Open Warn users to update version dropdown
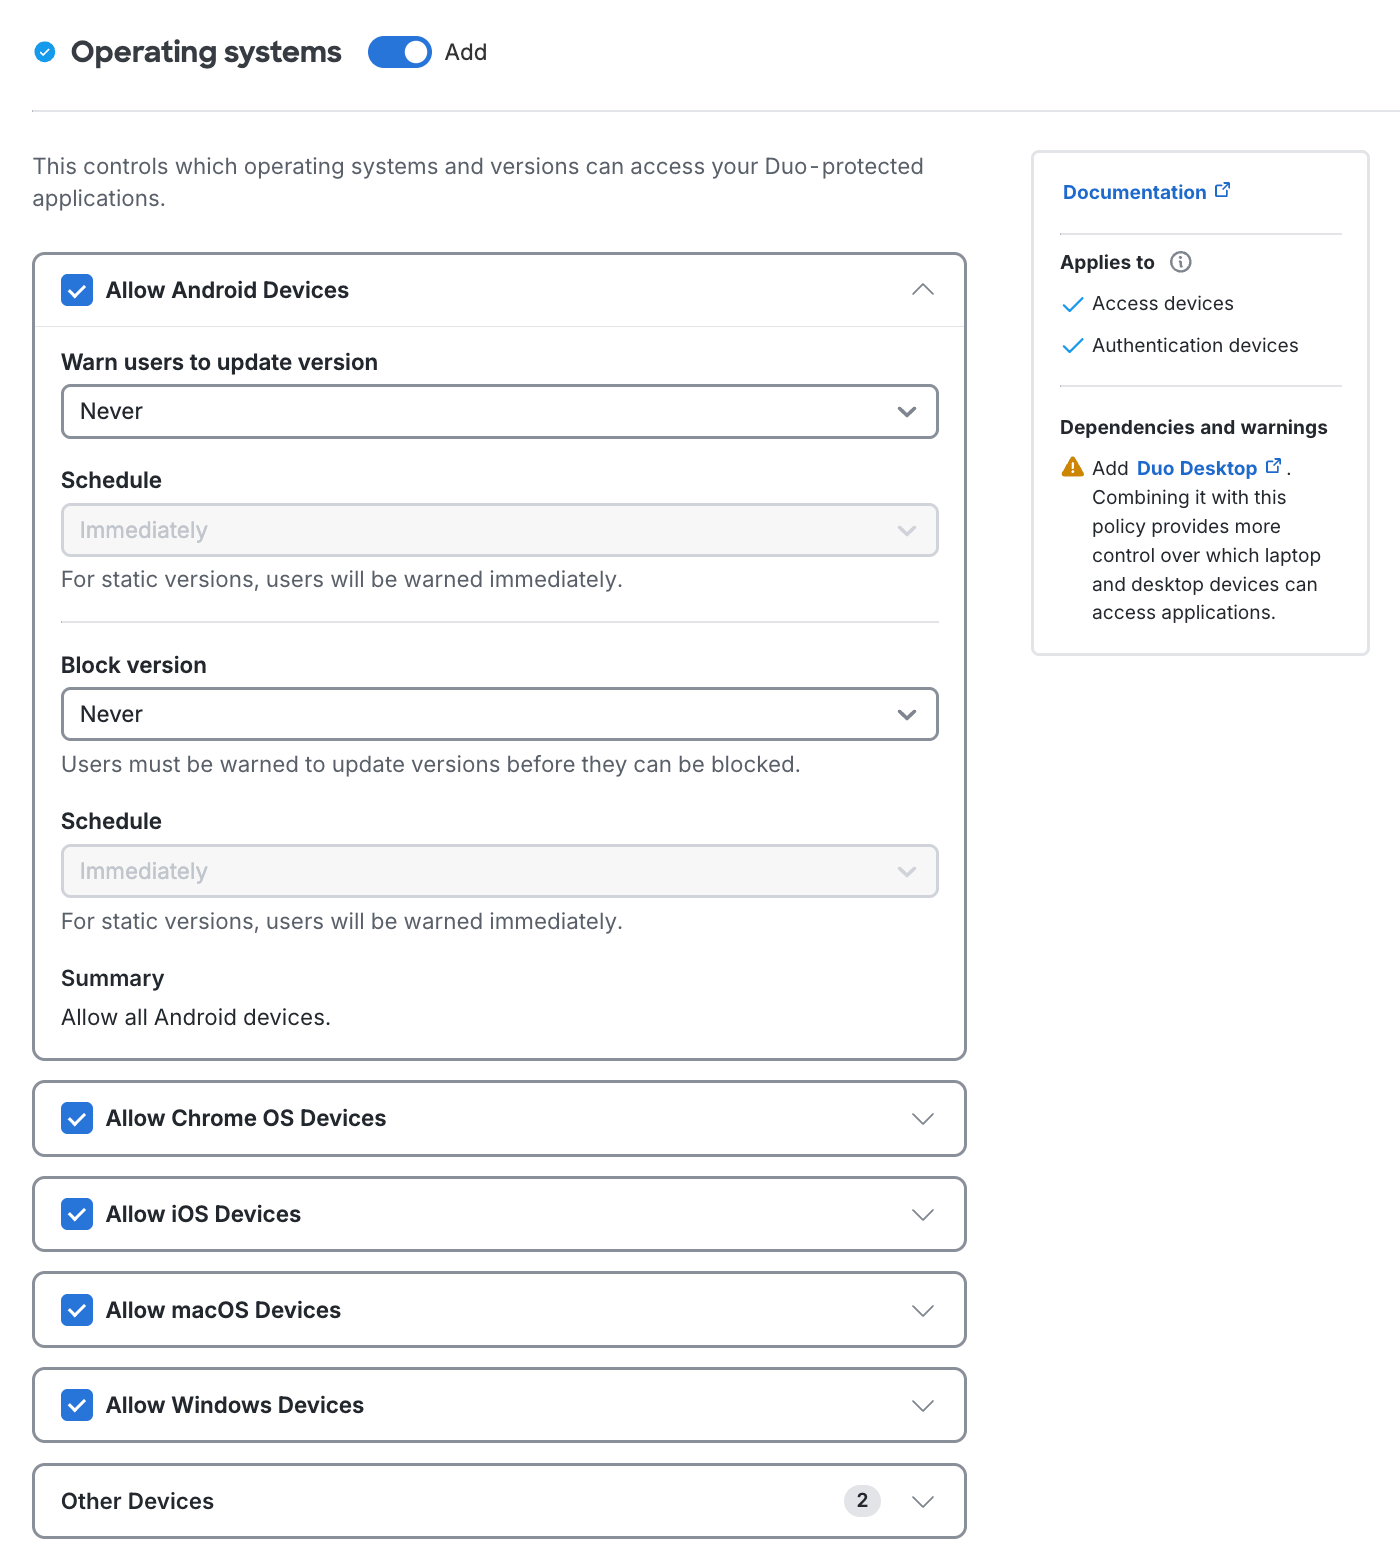Image resolution: width=1400 pixels, height=1562 pixels. (x=499, y=412)
